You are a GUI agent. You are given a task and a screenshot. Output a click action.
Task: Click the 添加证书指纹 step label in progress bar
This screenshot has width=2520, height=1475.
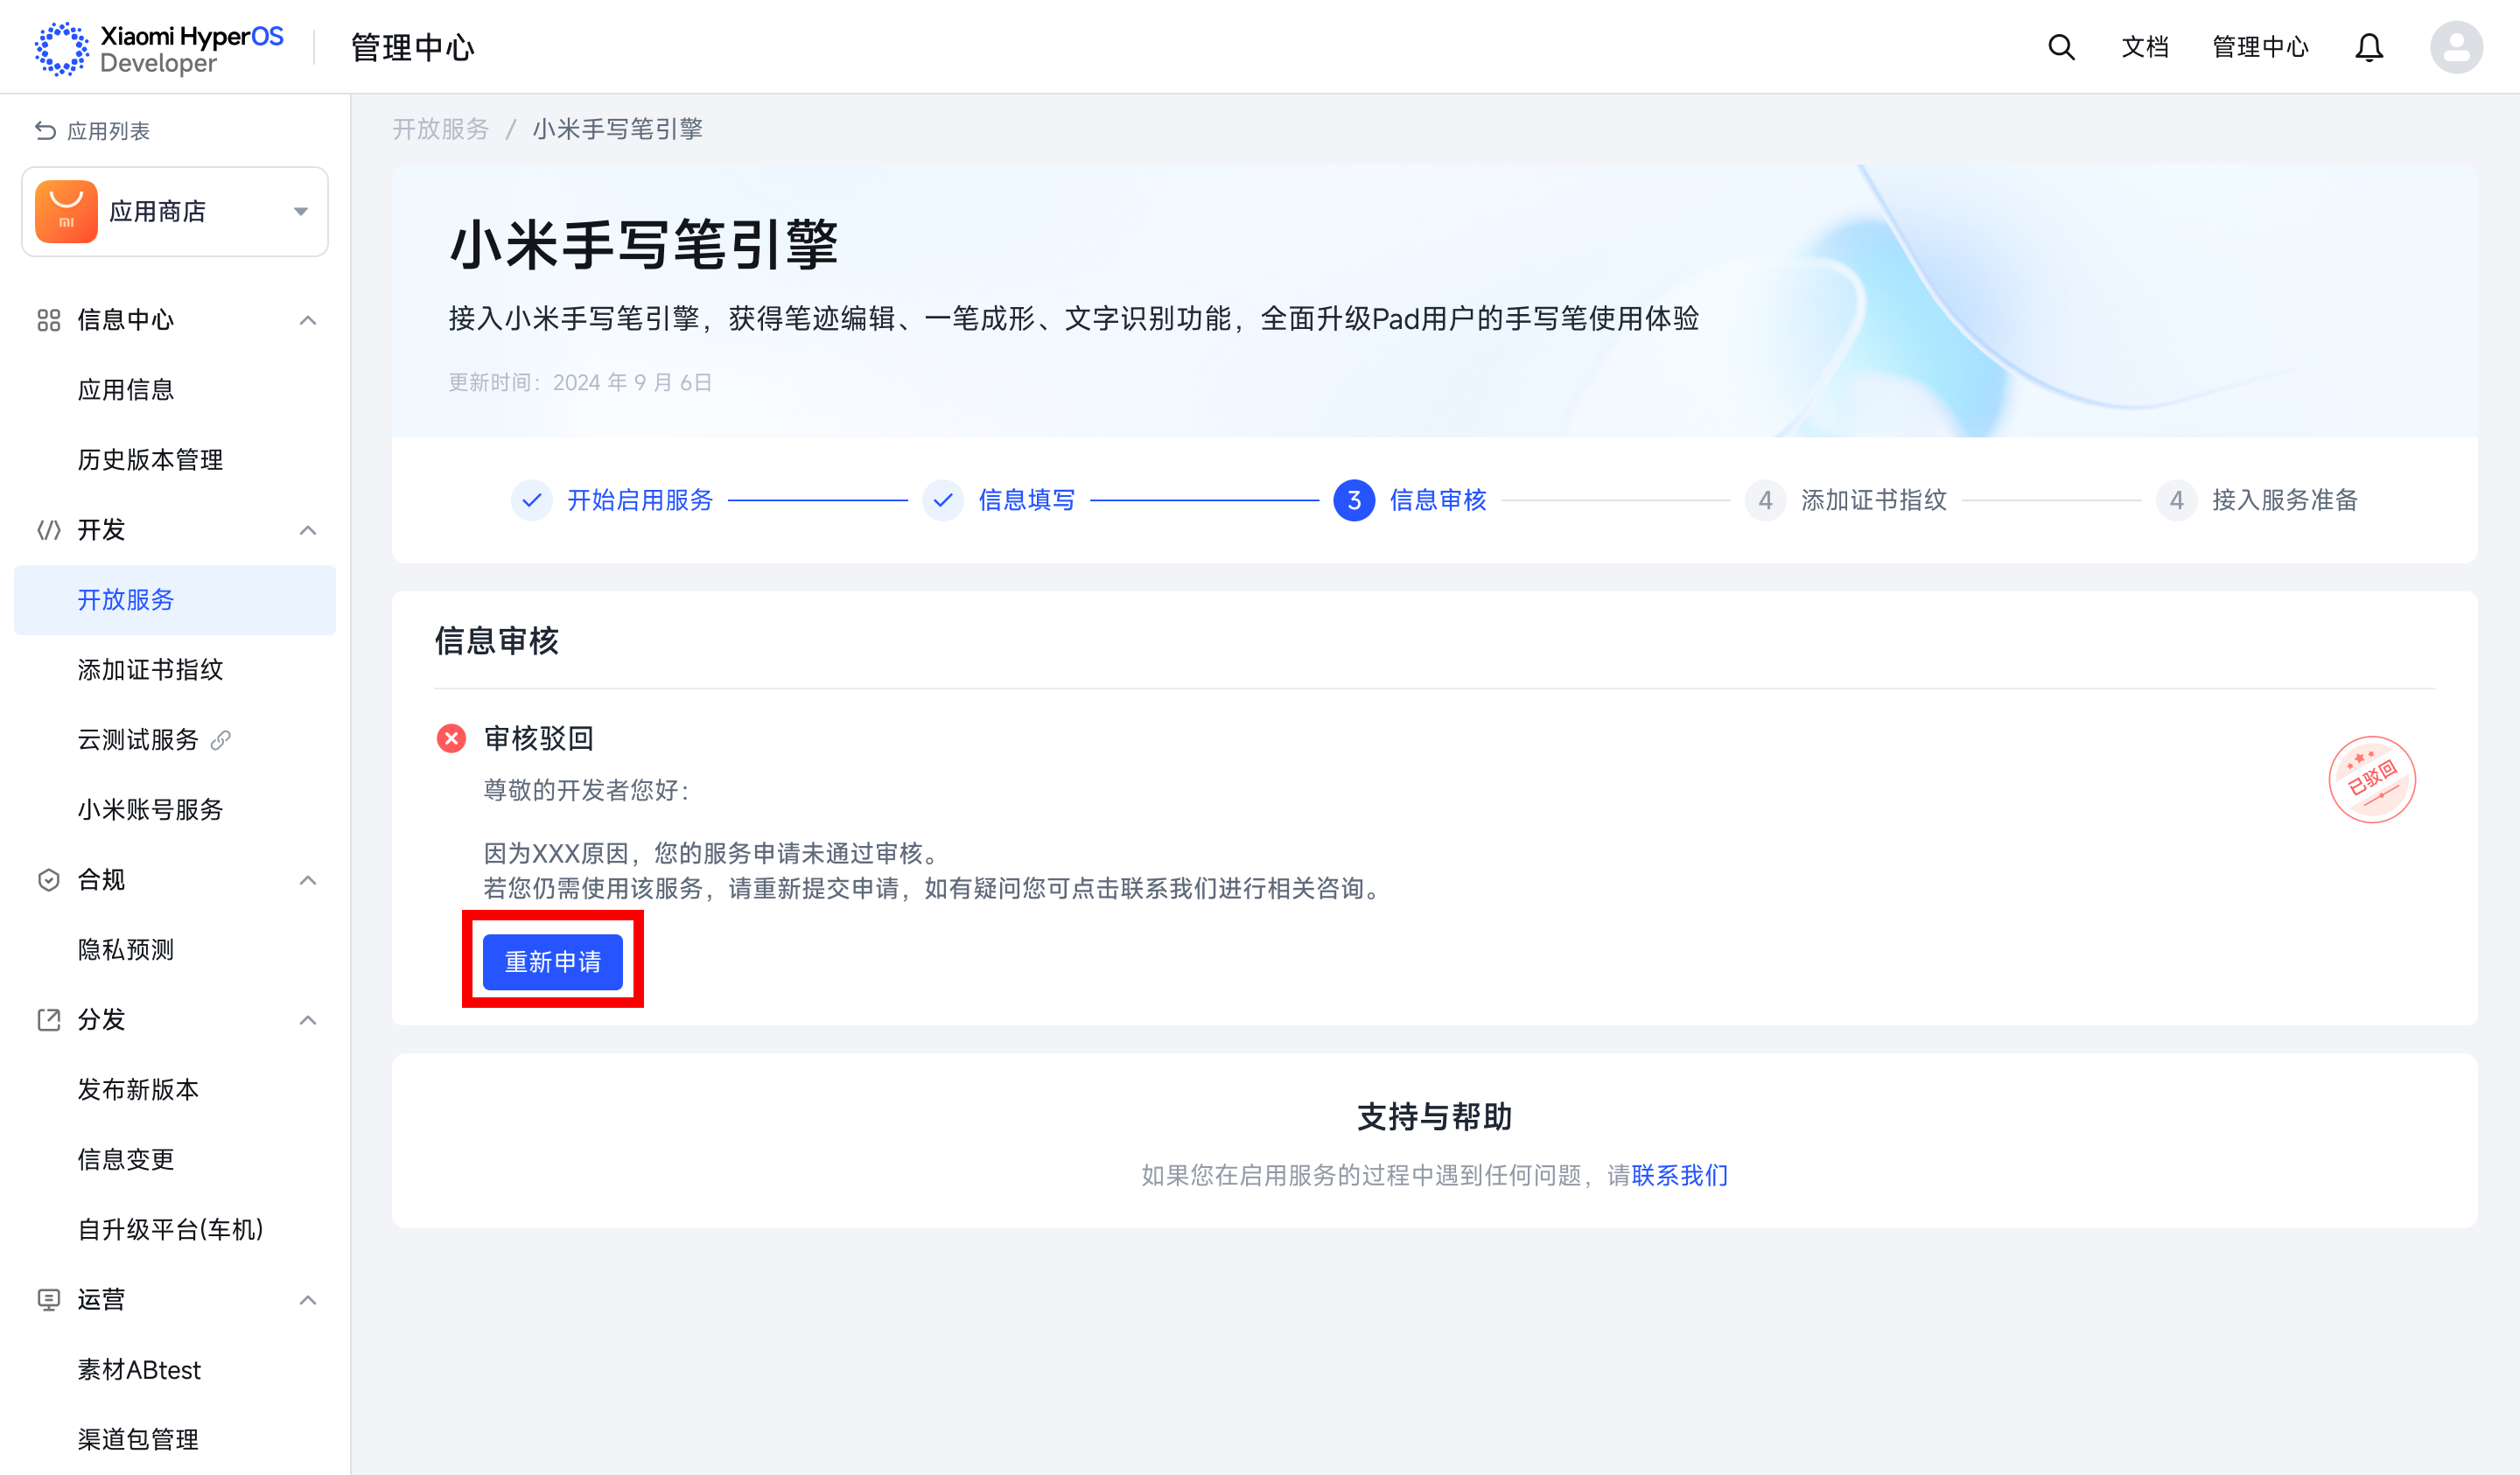pyautogui.click(x=1873, y=500)
